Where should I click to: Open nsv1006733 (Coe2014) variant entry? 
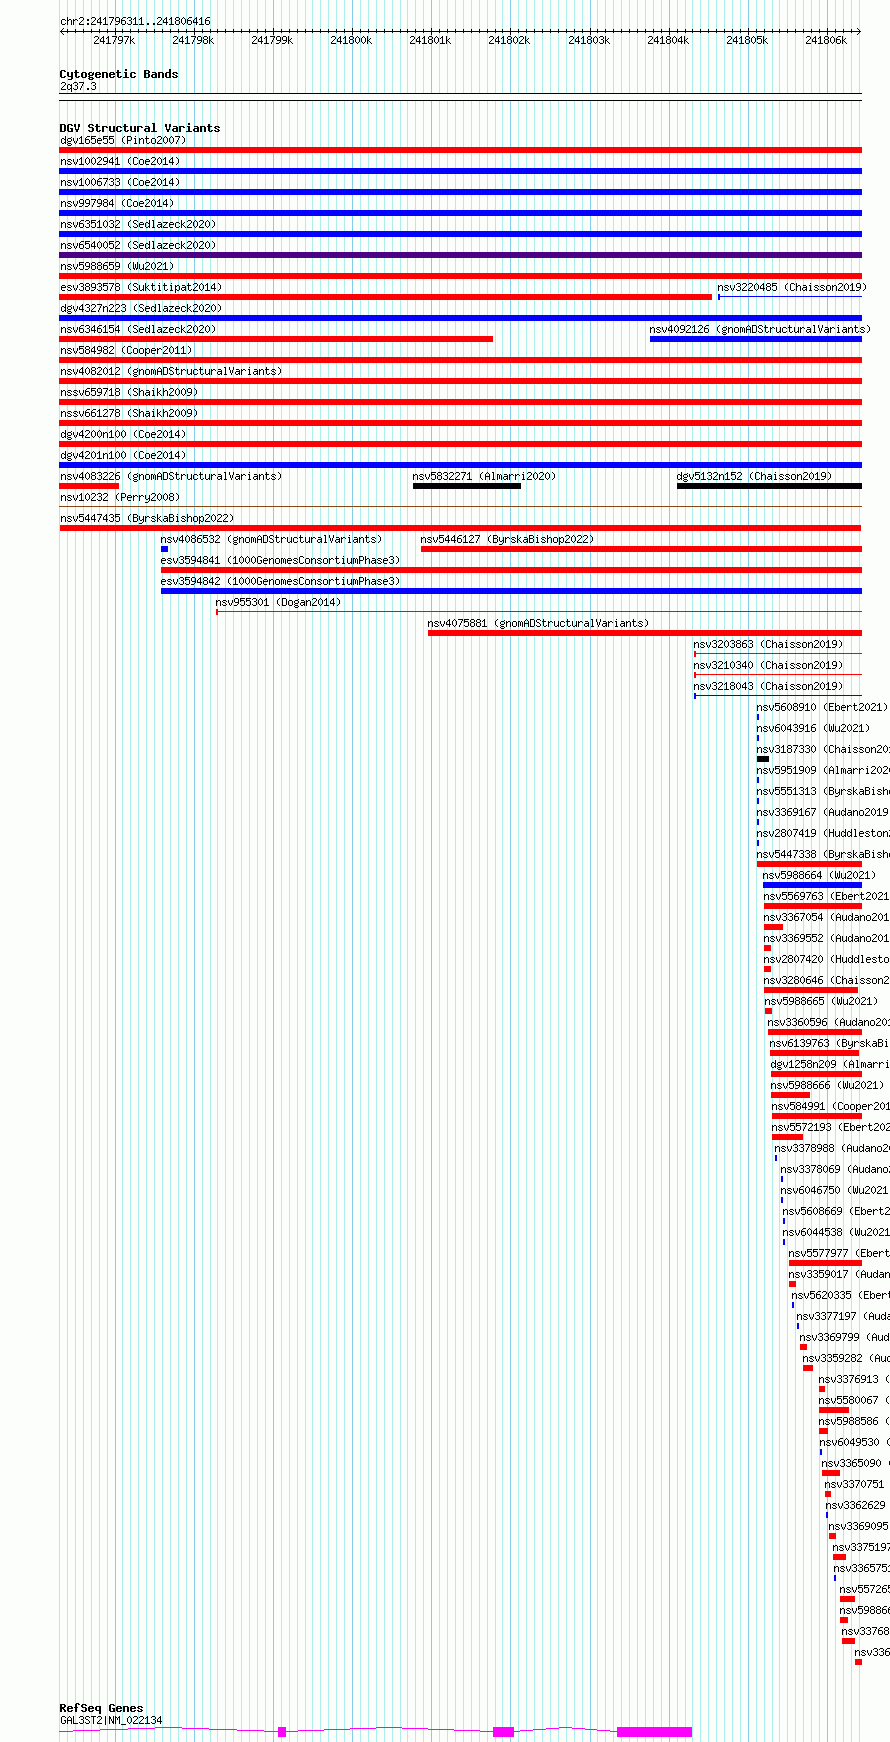[x=120, y=183]
